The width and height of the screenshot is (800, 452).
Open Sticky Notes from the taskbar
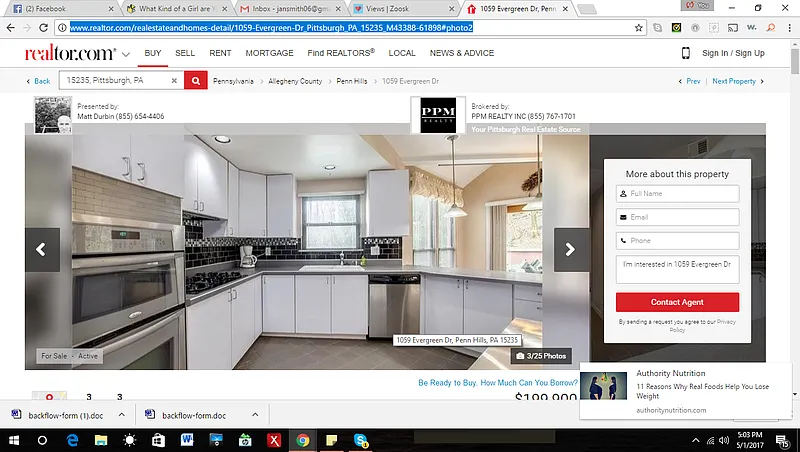pyautogui.click(x=332, y=440)
